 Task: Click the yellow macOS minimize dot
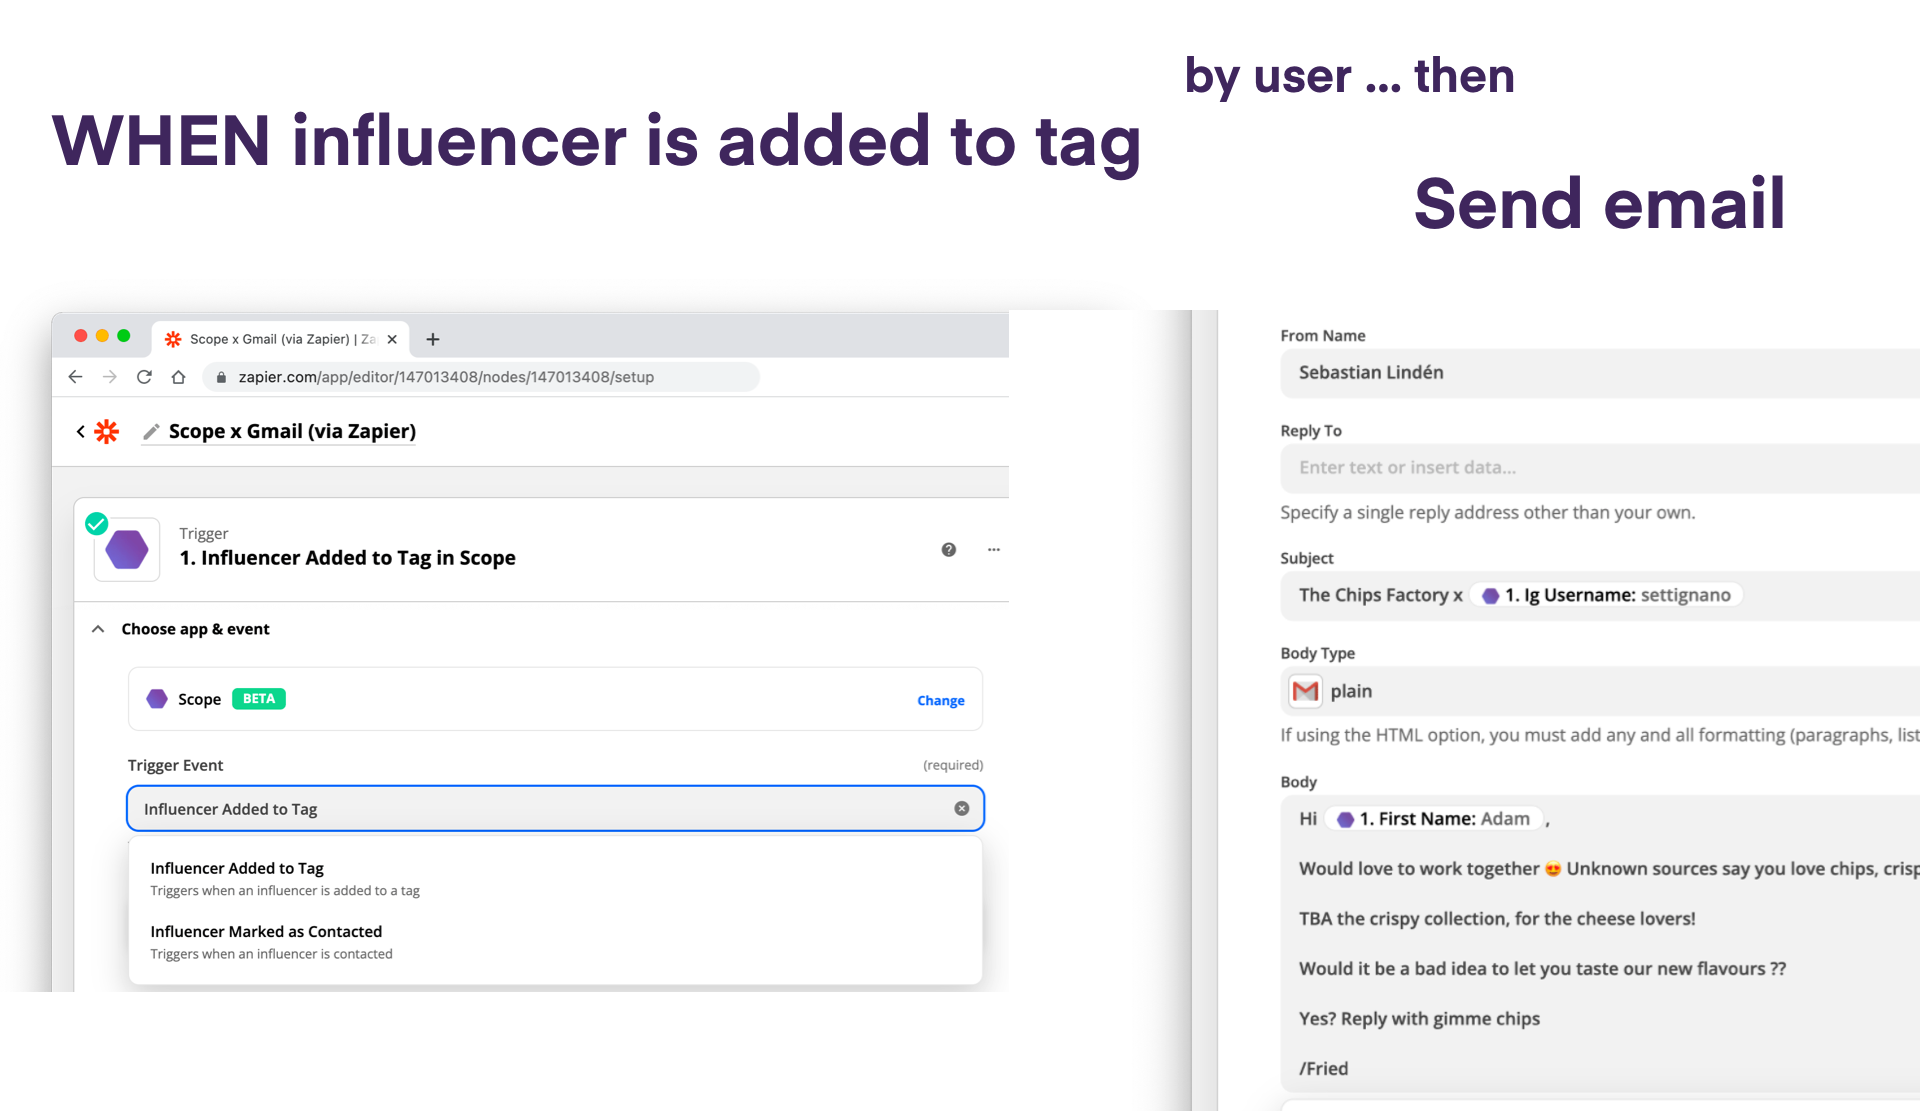[x=102, y=336]
